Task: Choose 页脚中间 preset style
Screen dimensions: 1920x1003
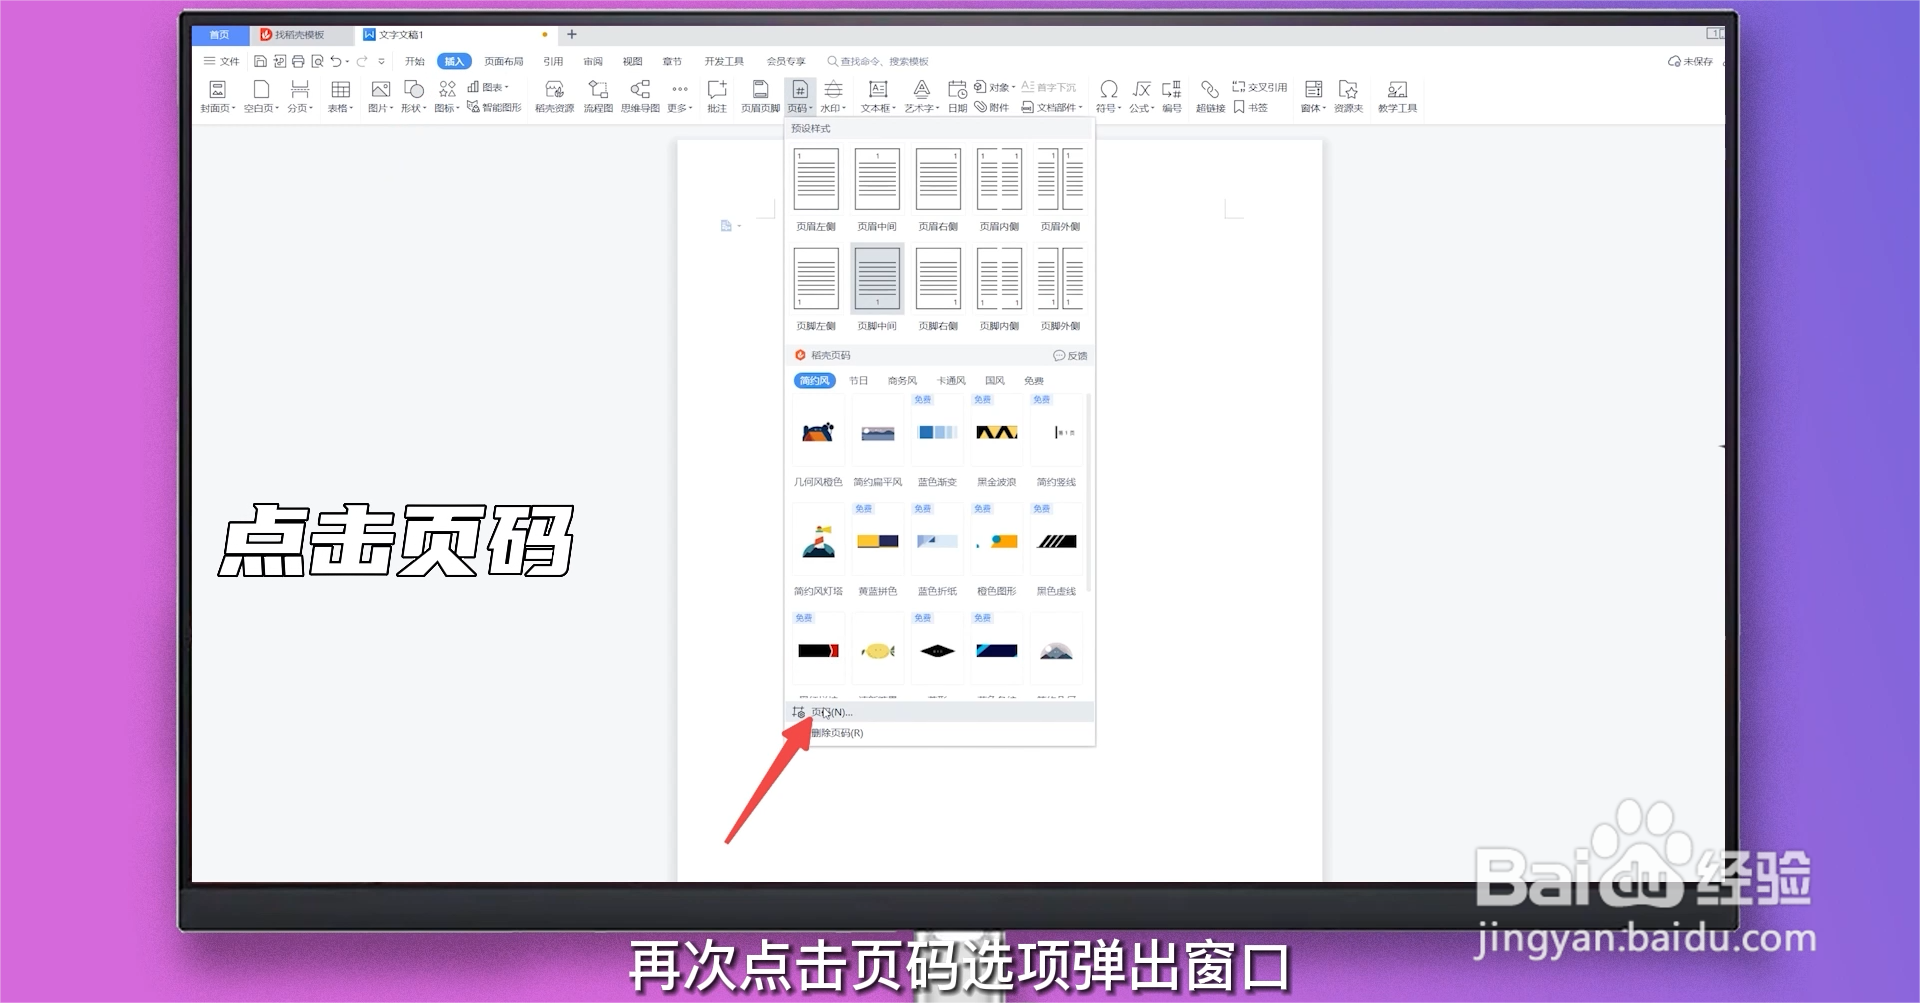Action: (877, 288)
